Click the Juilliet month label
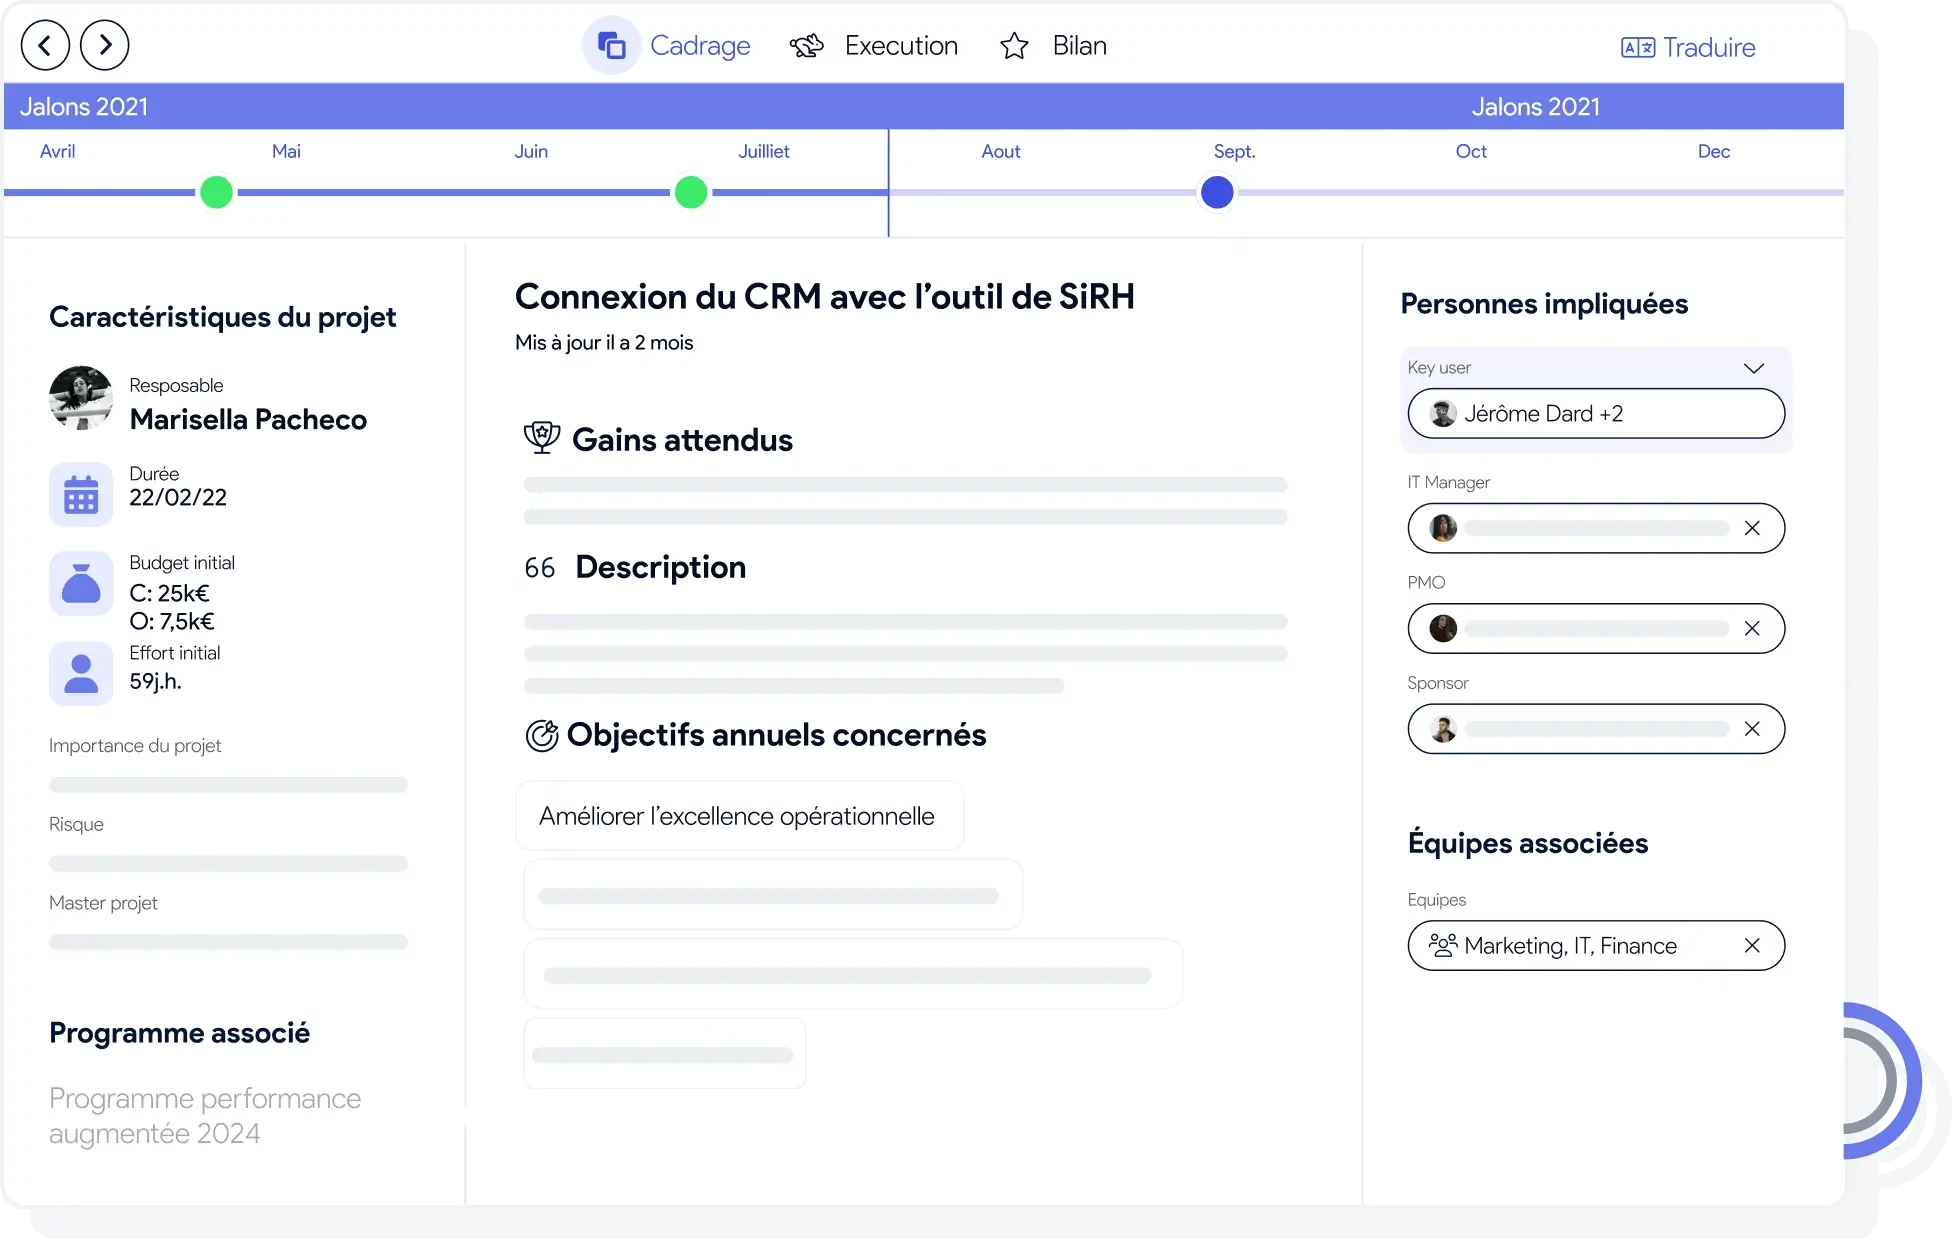 764,151
